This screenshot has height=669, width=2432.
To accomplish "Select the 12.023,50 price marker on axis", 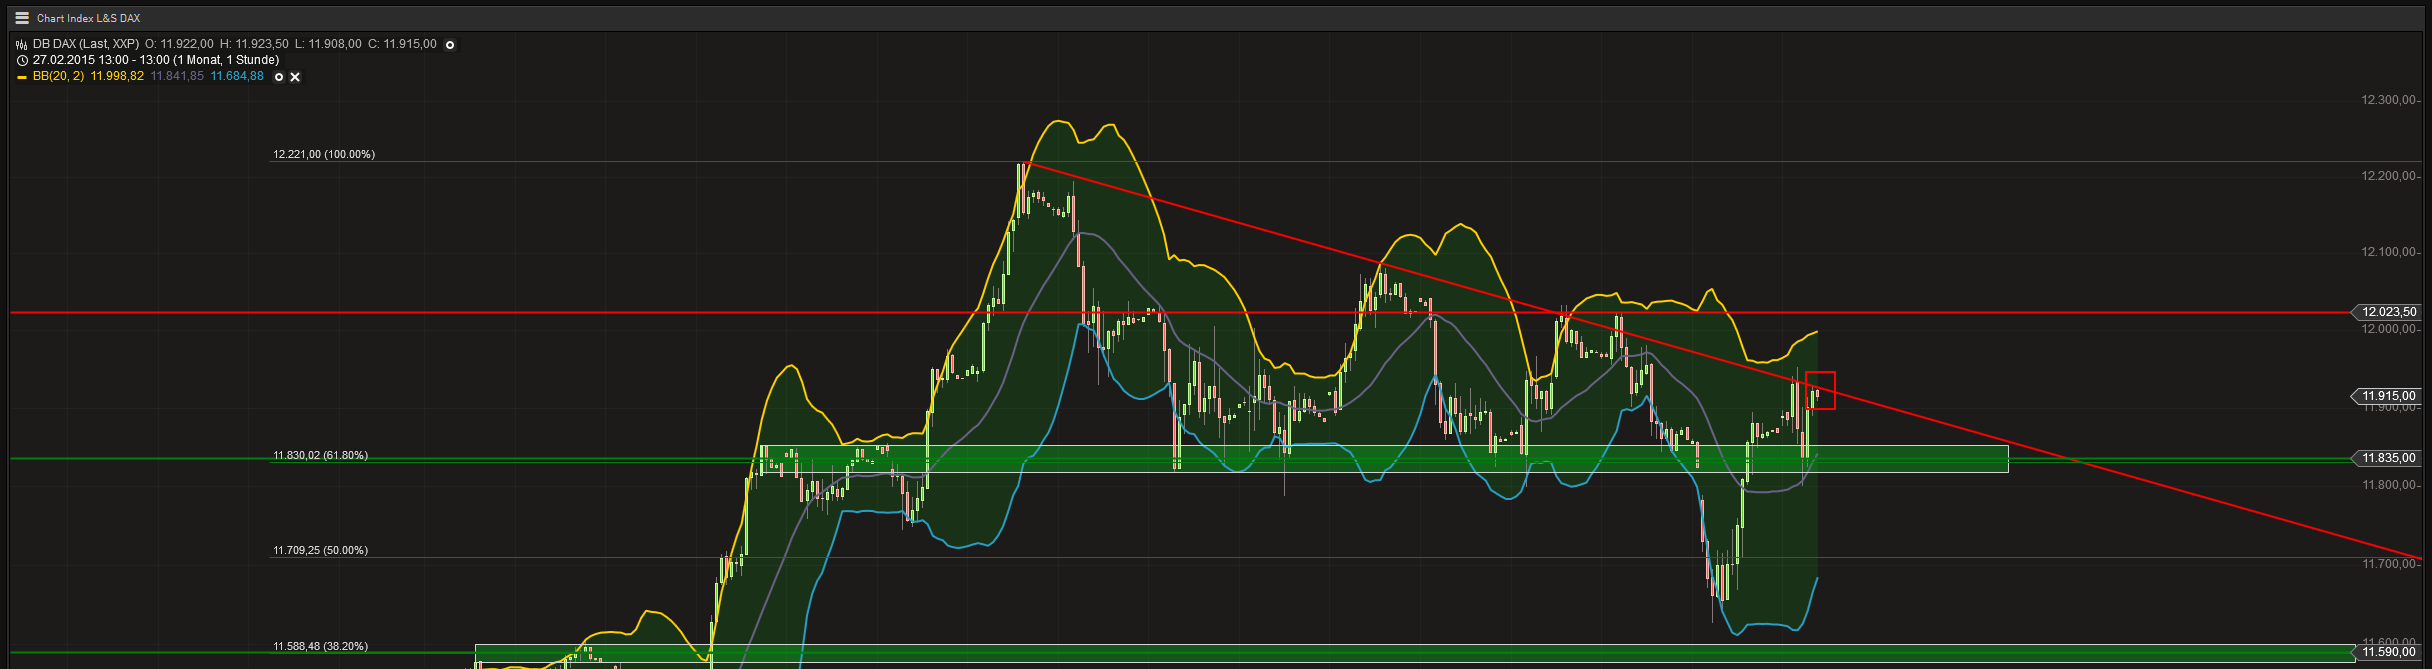I will click(x=2387, y=312).
